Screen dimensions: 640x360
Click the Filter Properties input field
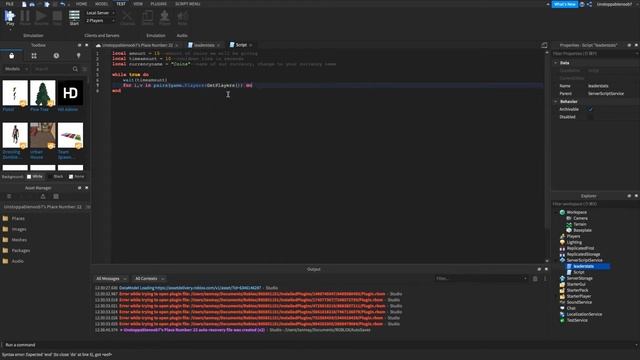click(x=594, y=54)
